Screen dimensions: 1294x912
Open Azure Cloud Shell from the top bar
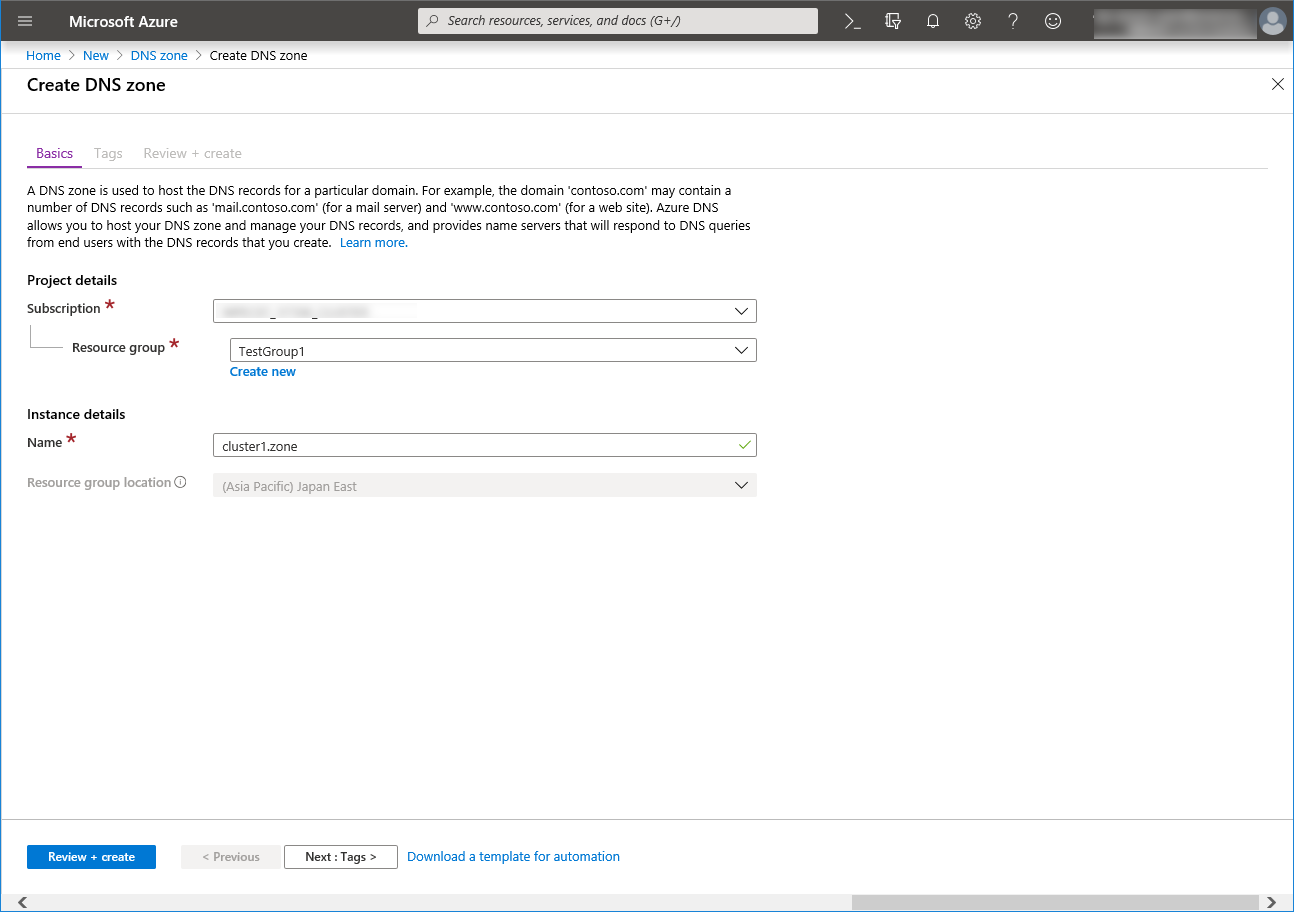click(x=852, y=21)
